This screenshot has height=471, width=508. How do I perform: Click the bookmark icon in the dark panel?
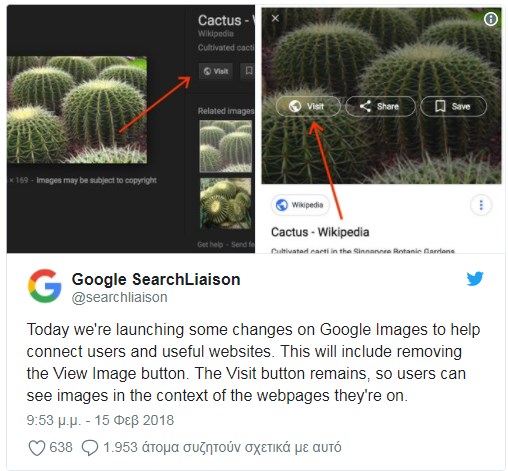(248, 71)
